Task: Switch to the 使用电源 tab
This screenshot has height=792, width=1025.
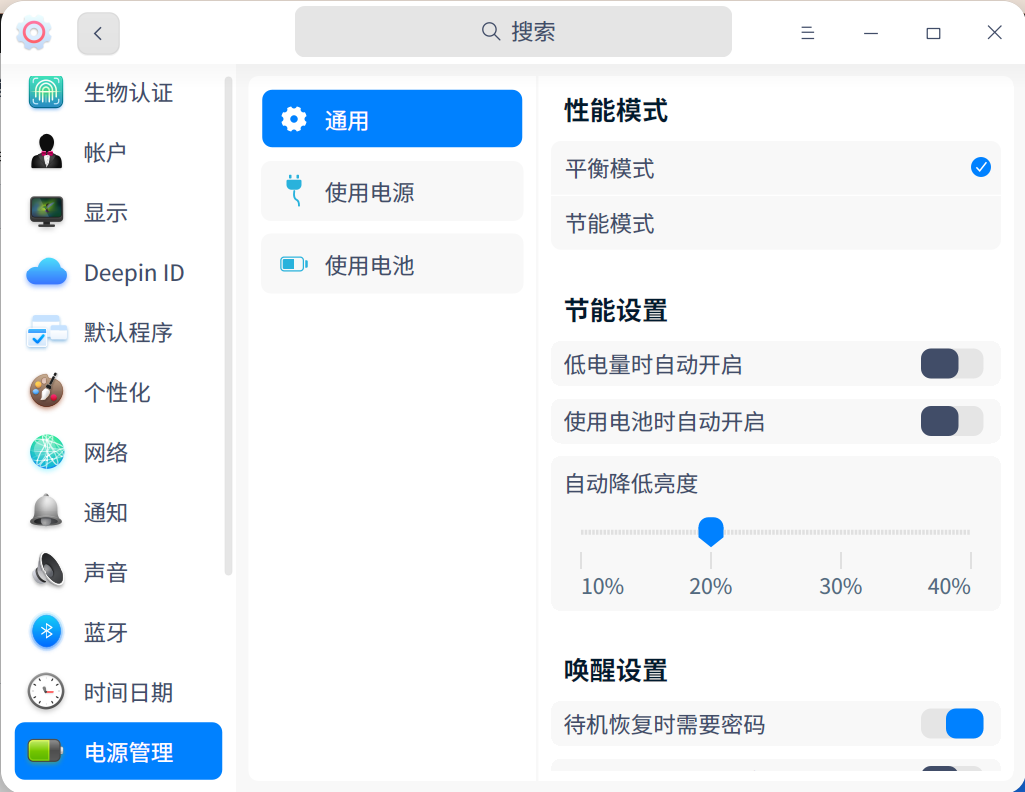Action: pos(391,190)
